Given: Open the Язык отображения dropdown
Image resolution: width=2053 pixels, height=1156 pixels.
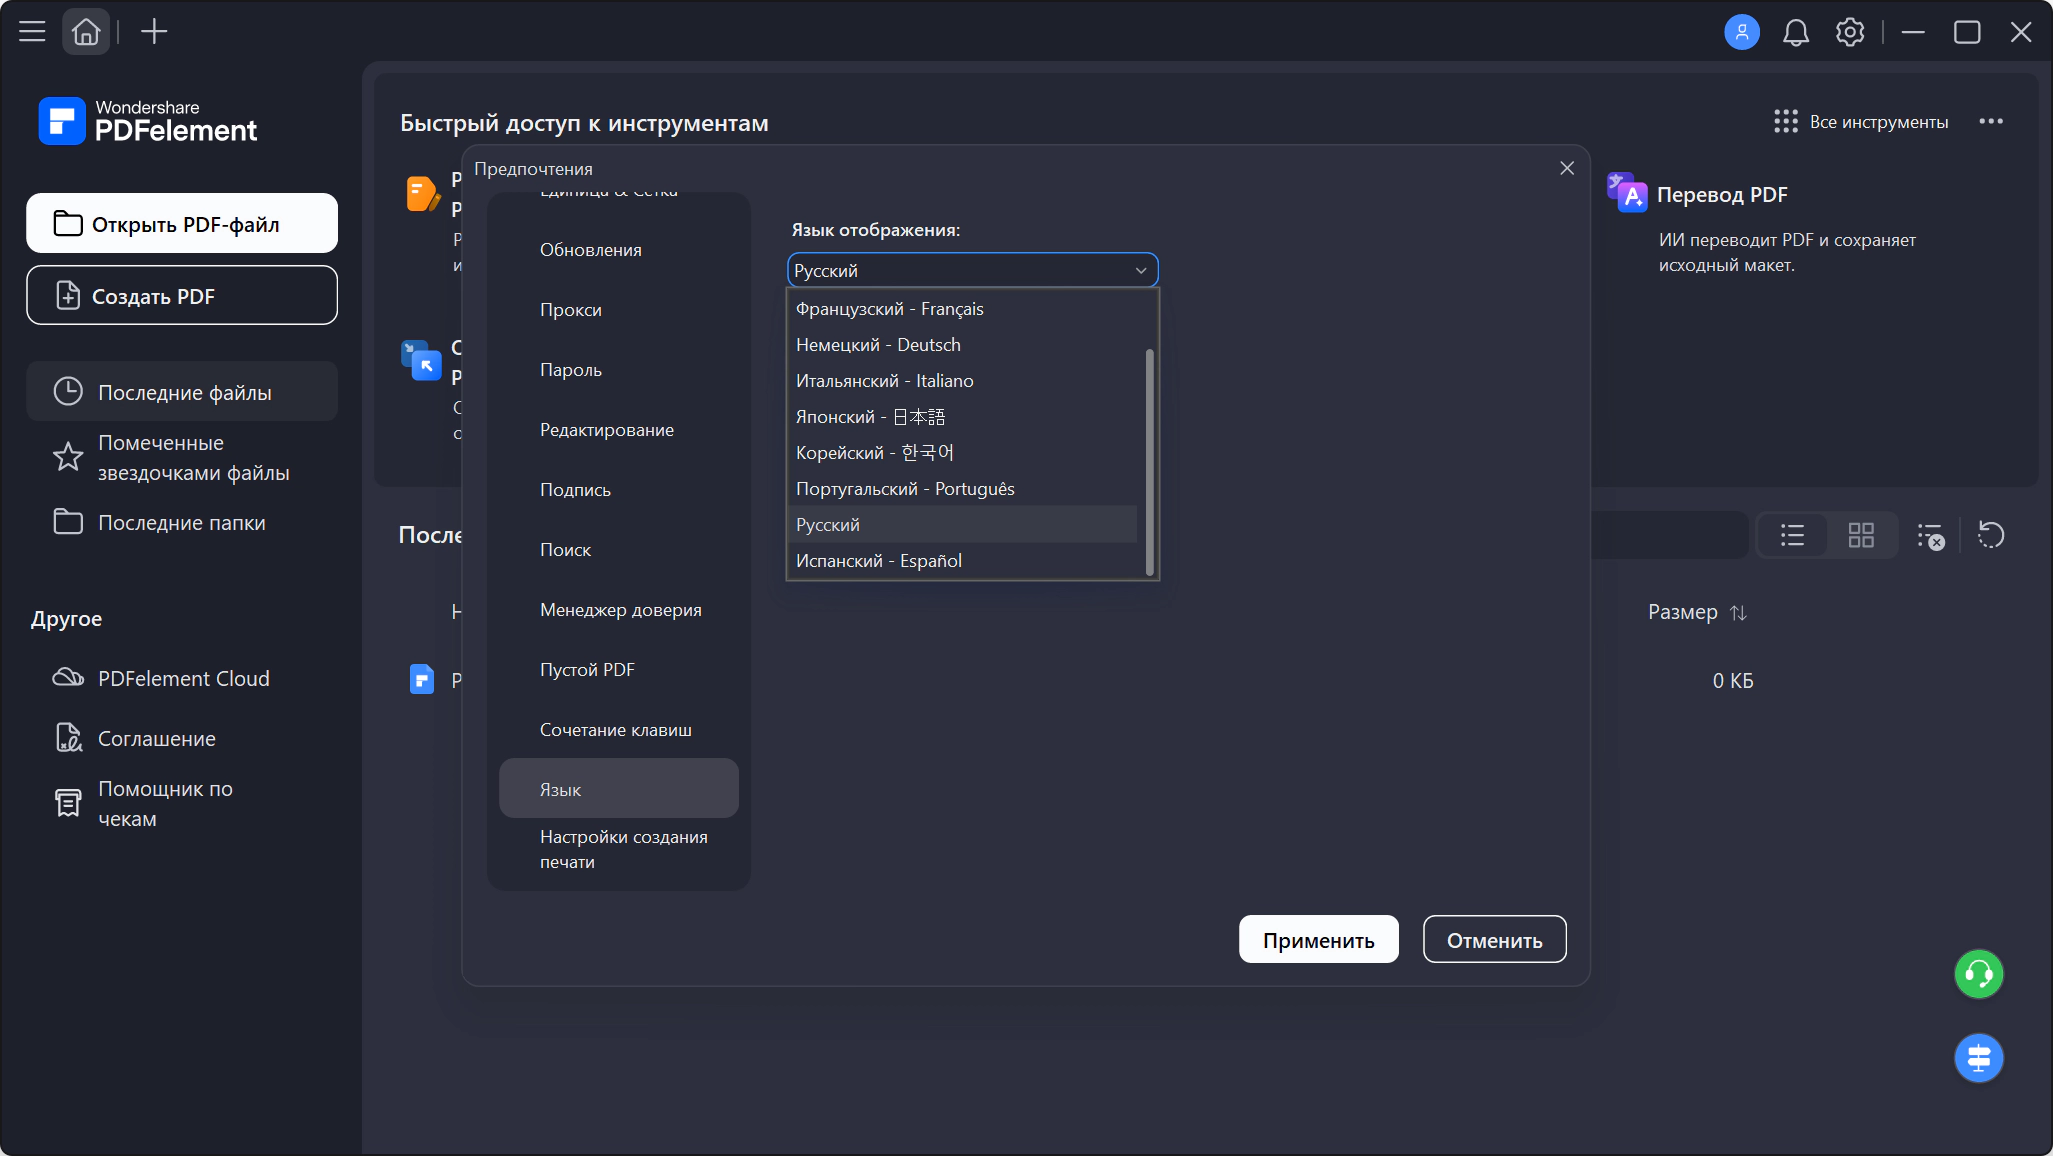Looking at the screenshot, I should click(972, 270).
